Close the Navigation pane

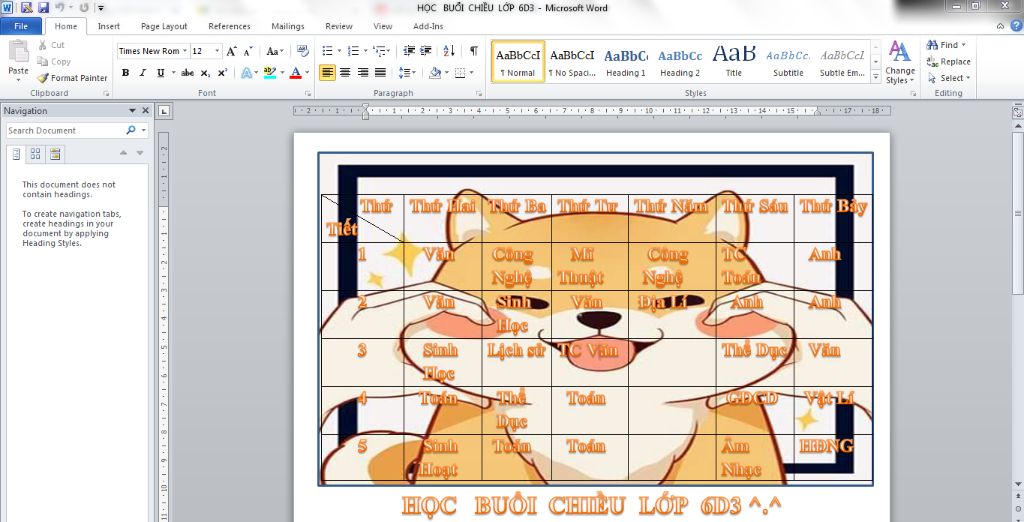tap(145, 111)
